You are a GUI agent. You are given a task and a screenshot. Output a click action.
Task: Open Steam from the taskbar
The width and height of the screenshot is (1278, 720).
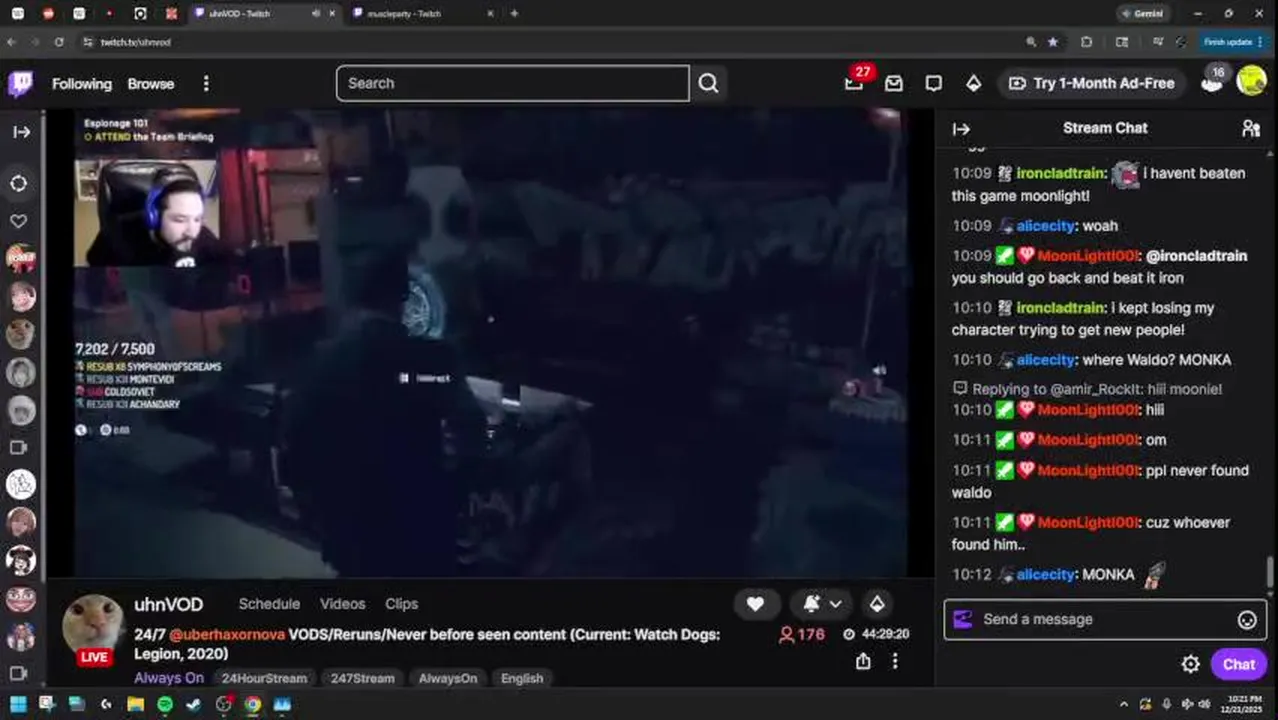click(193, 704)
